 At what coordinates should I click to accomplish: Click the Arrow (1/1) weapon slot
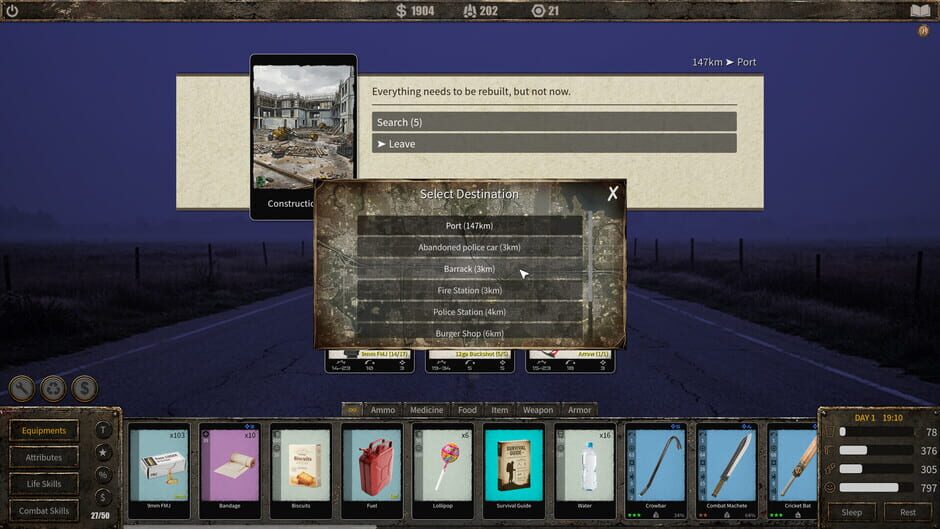pyautogui.click(x=570, y=361)
